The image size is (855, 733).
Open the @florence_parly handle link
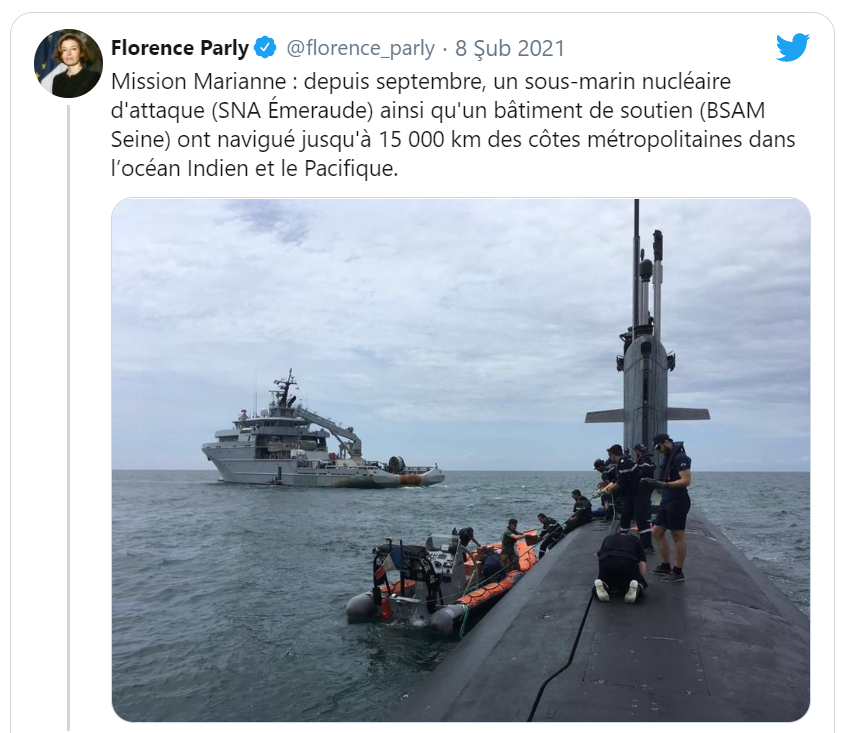[x=360, y=48]
